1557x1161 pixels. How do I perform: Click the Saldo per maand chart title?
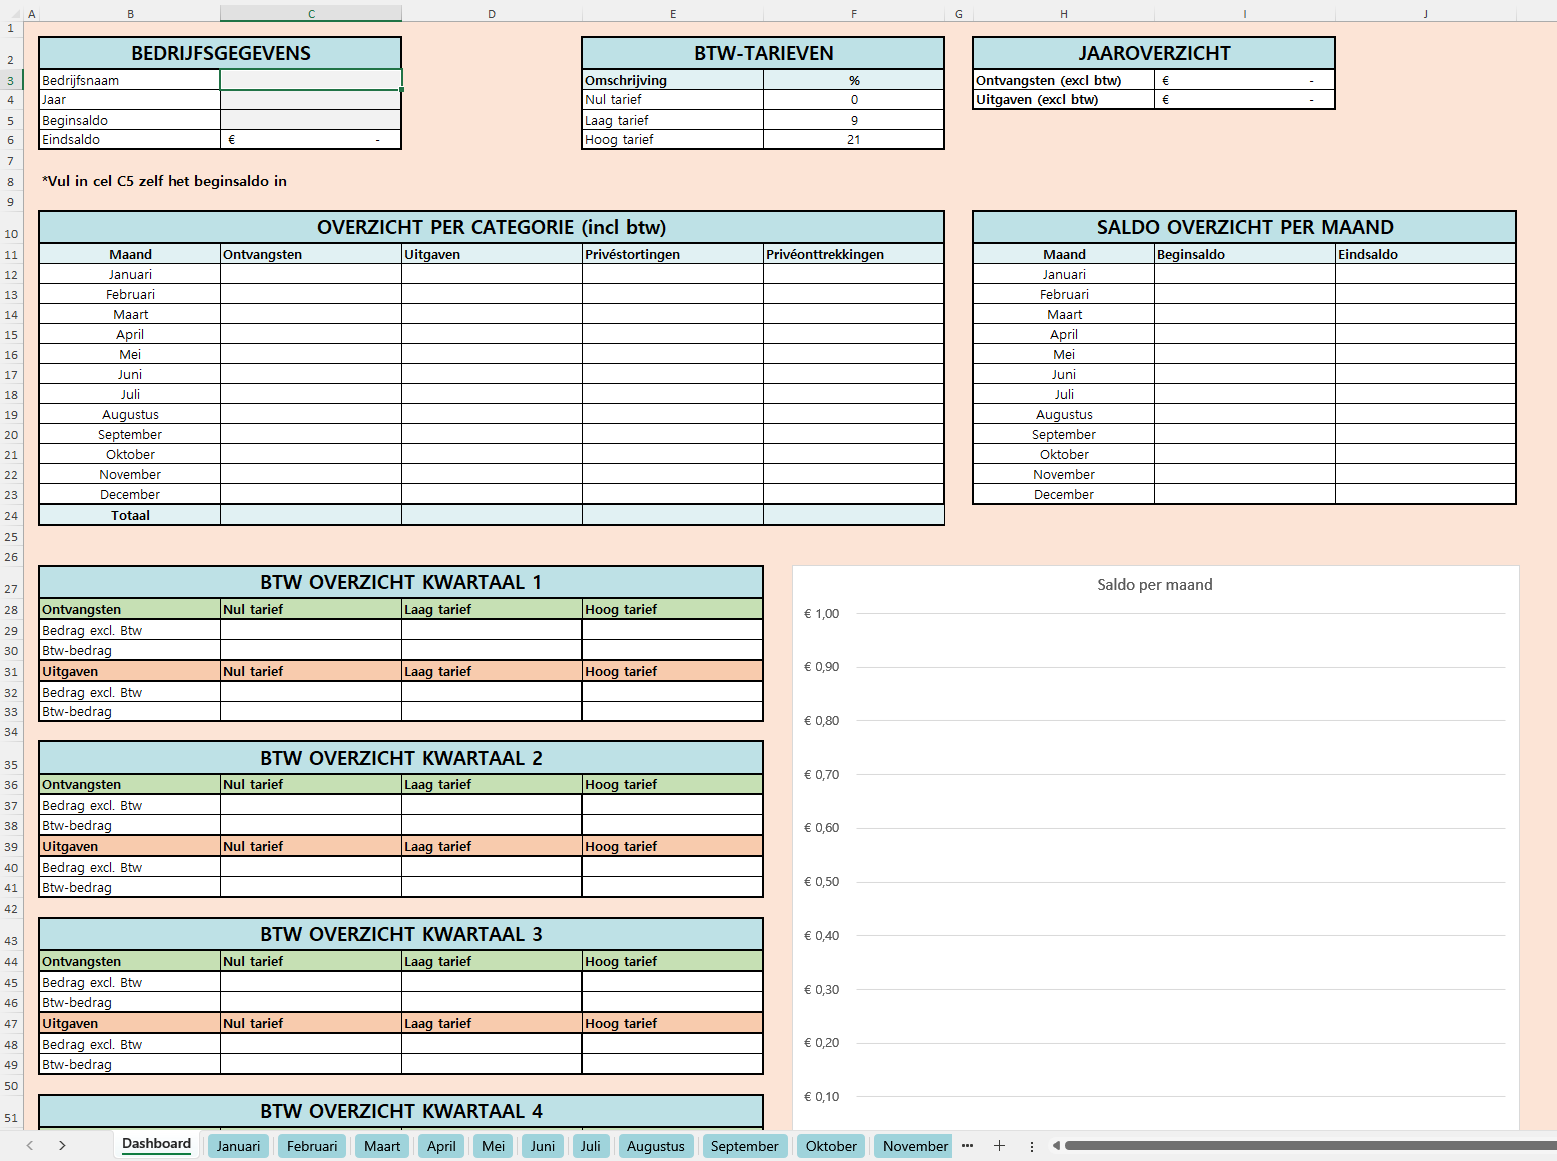point(1154,585)
